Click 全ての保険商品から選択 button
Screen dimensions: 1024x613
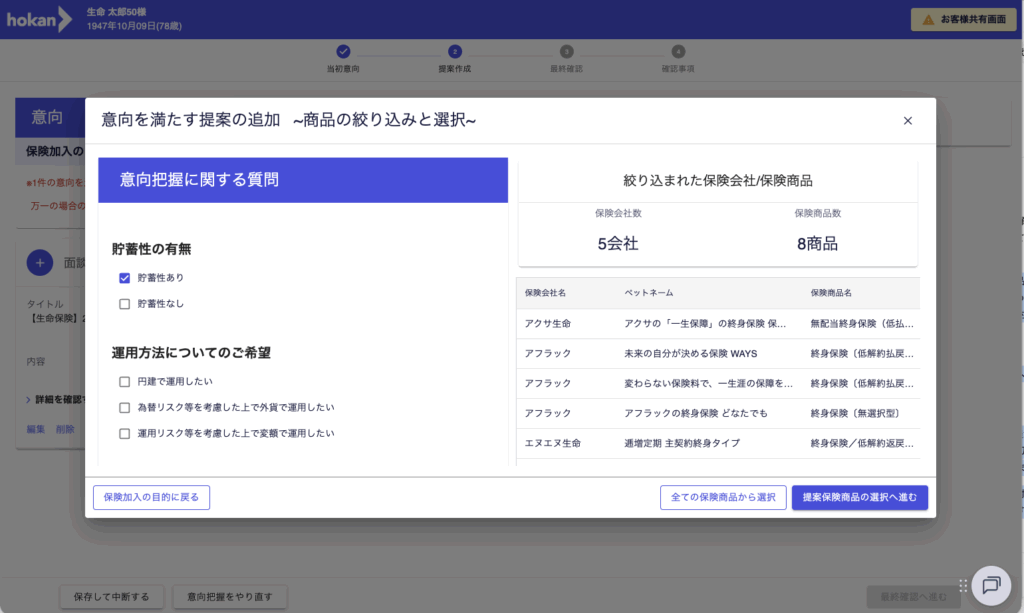coord(723,497)
